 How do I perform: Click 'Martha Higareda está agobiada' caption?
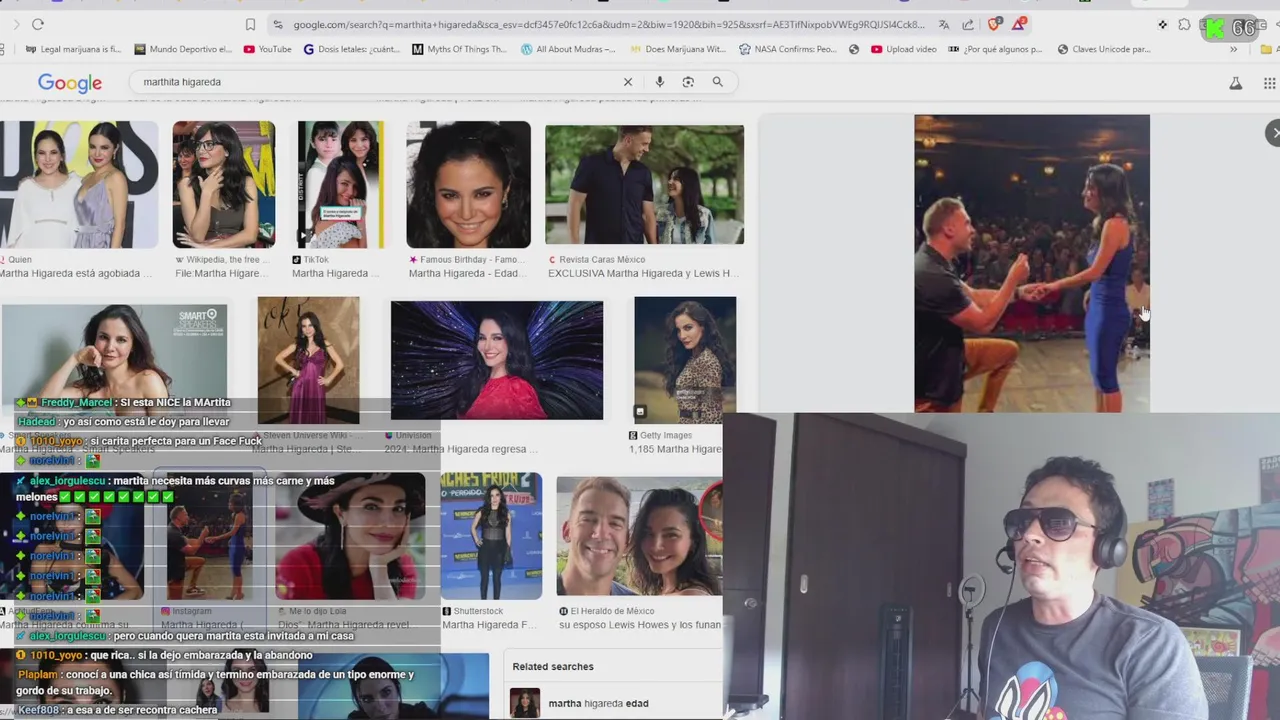click(x=76, y=273)
